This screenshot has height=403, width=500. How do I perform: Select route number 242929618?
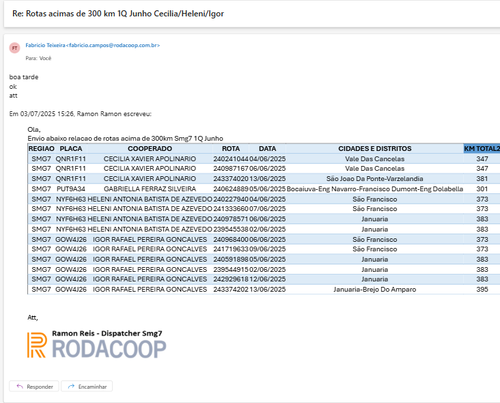231,279
